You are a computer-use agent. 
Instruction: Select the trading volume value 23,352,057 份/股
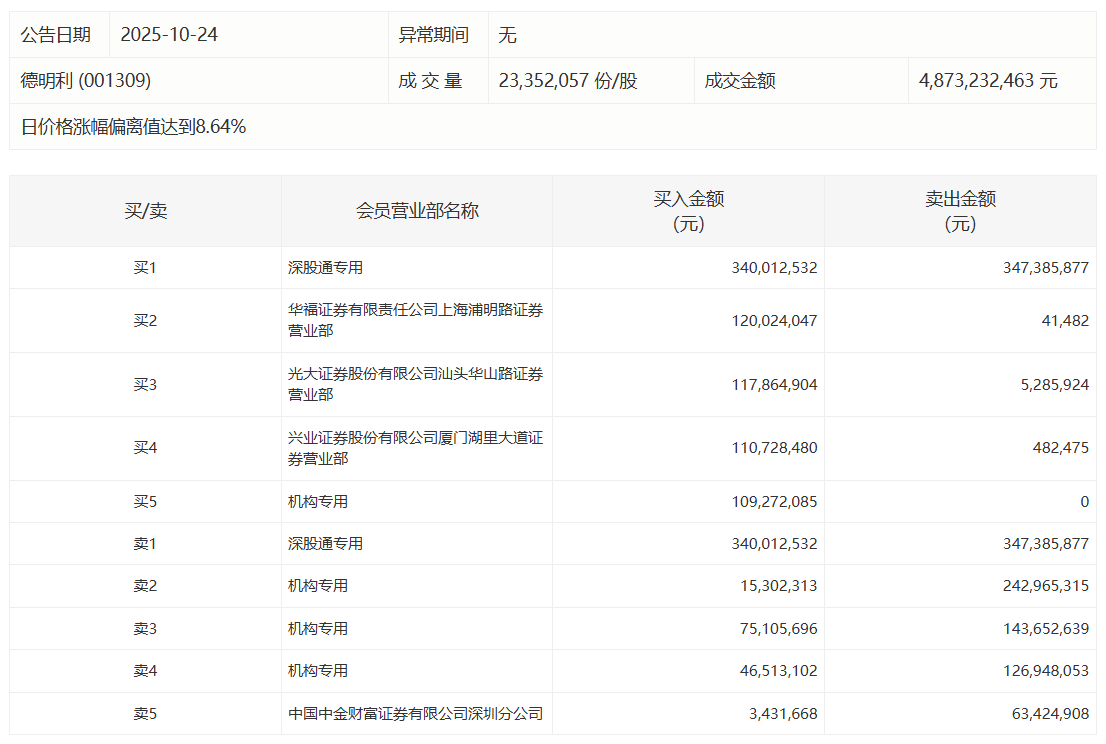coord(568,81)
